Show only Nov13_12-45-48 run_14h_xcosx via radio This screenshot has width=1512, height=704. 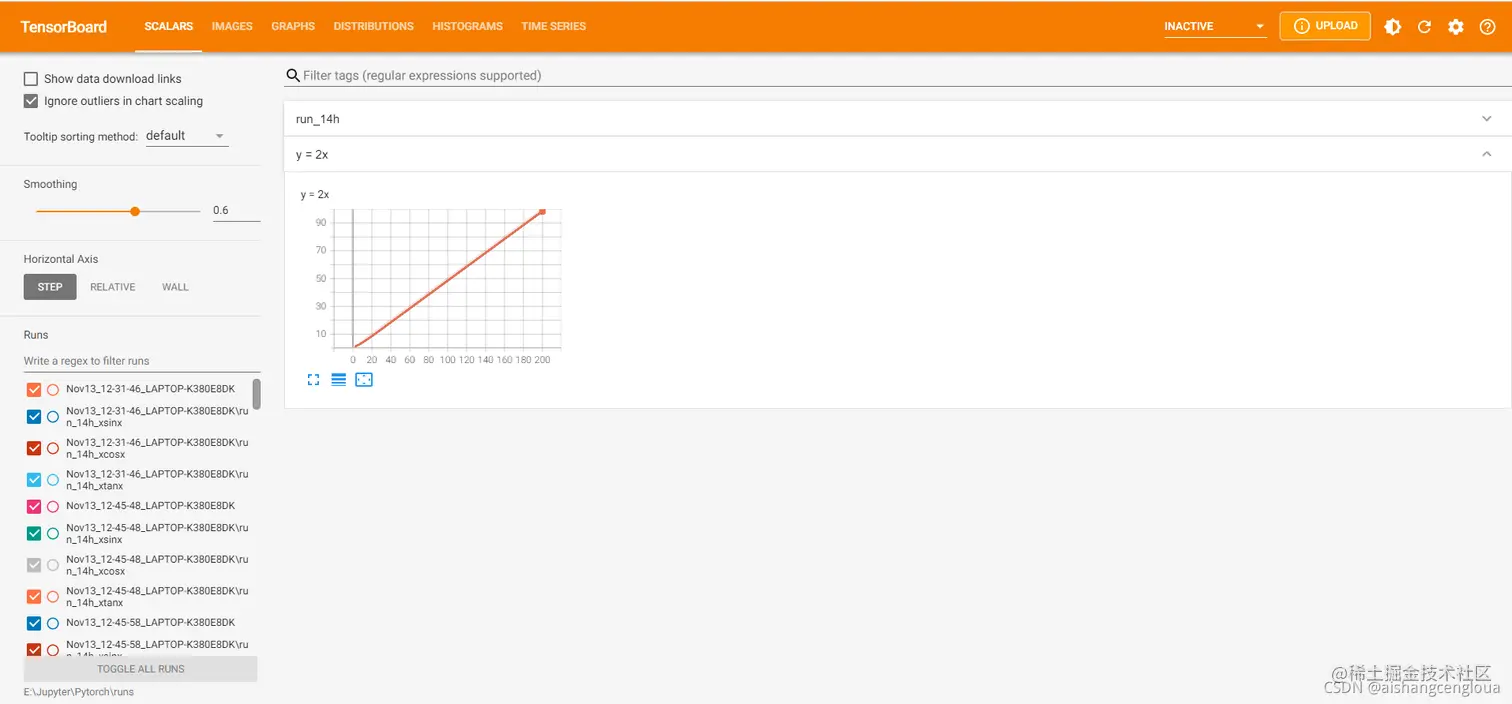tap(53, 565)
